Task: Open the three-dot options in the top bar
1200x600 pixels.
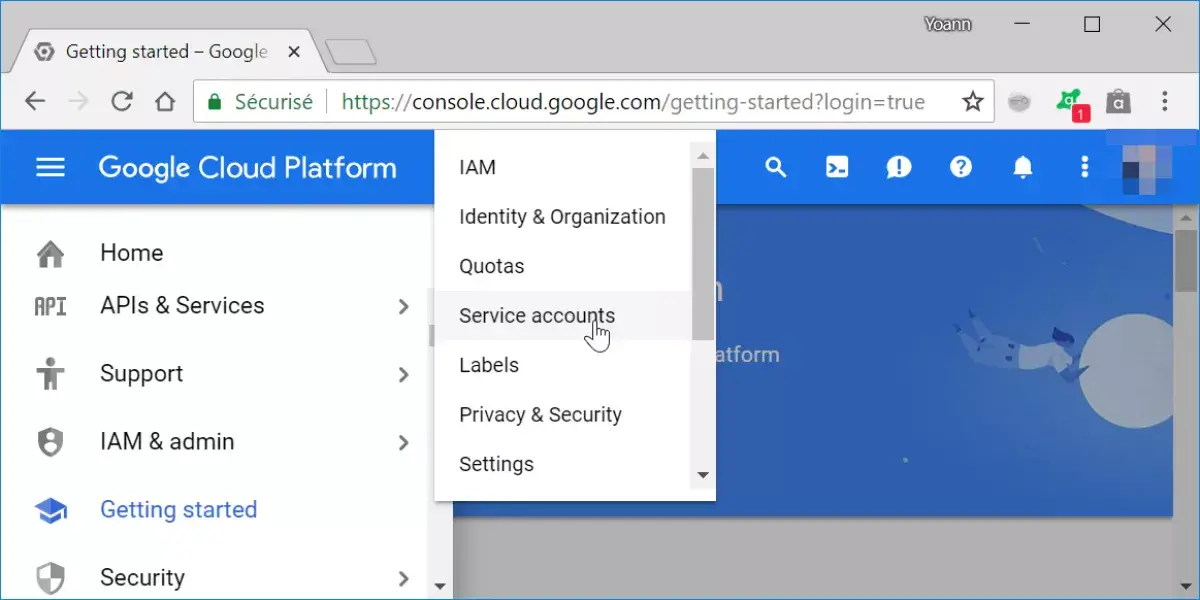Action: pos(1085,167)
